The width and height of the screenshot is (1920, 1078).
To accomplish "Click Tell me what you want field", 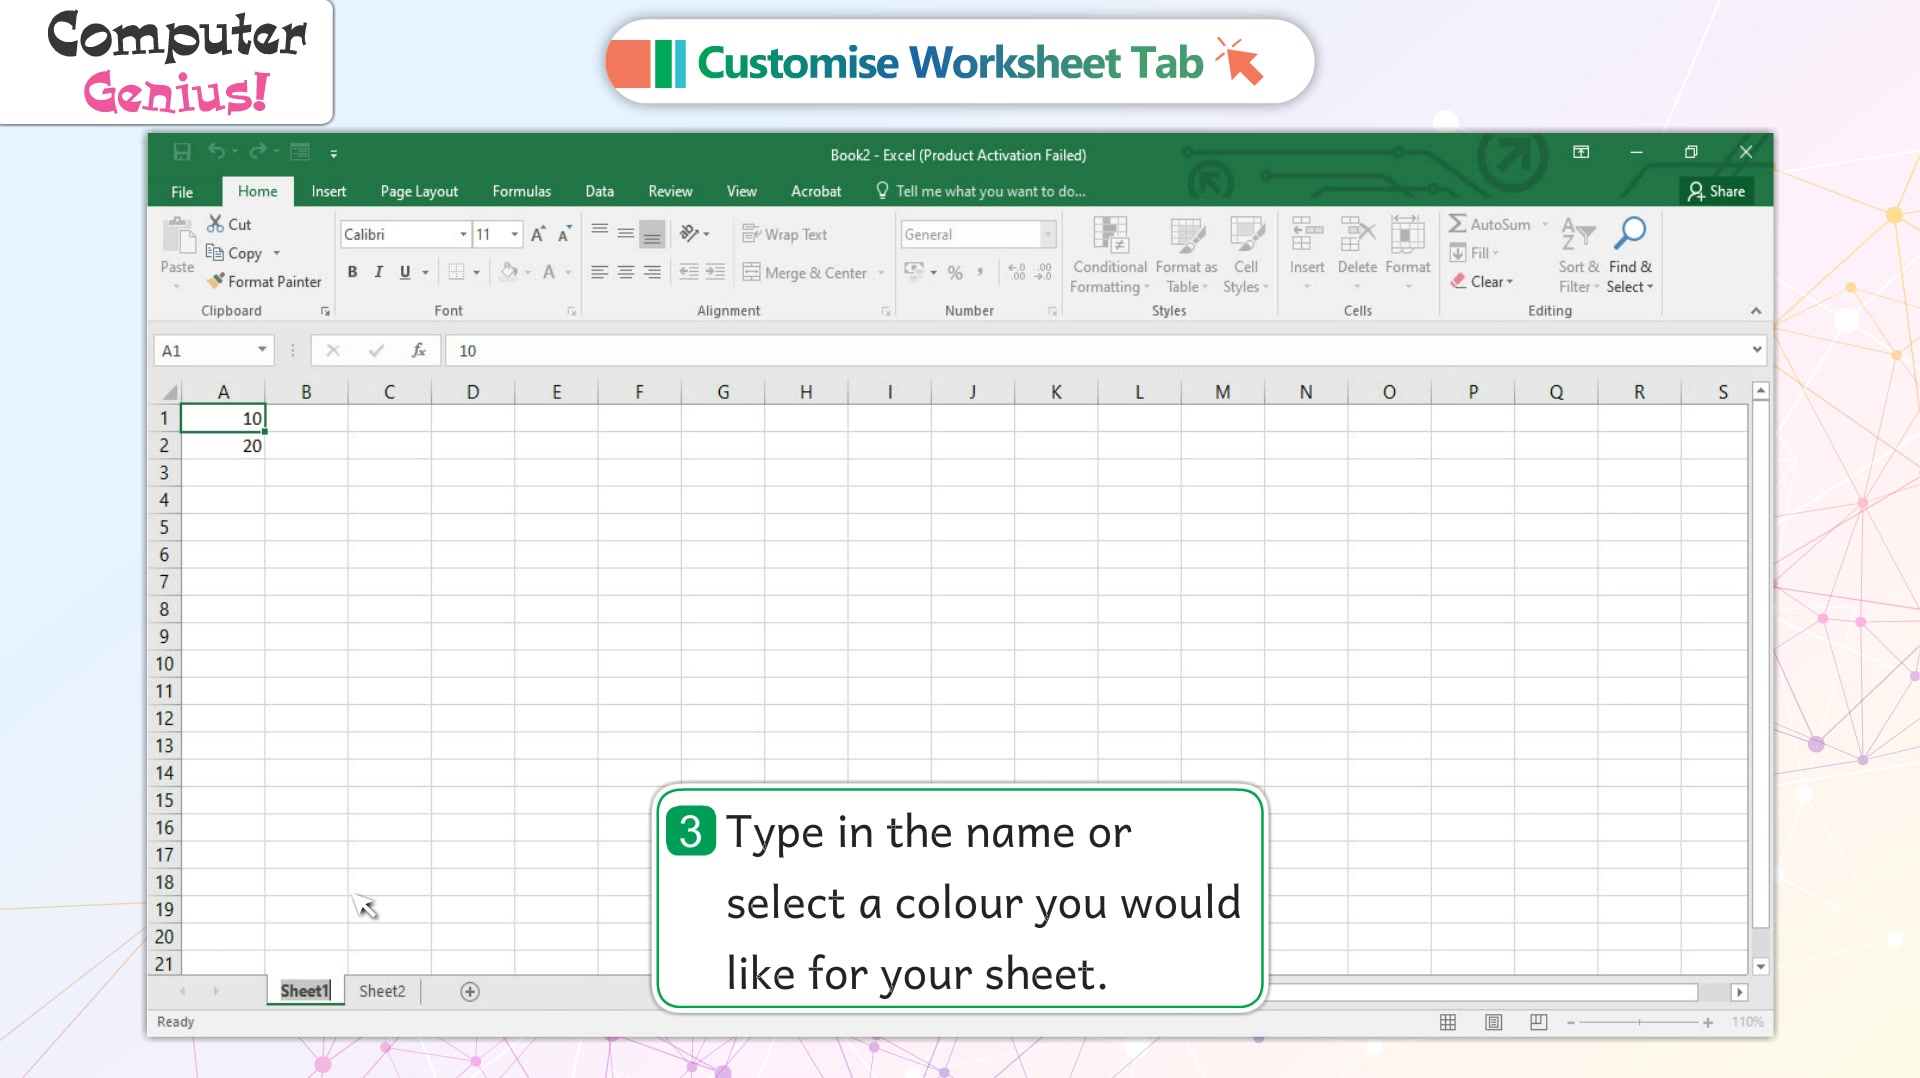I will 981,191.
